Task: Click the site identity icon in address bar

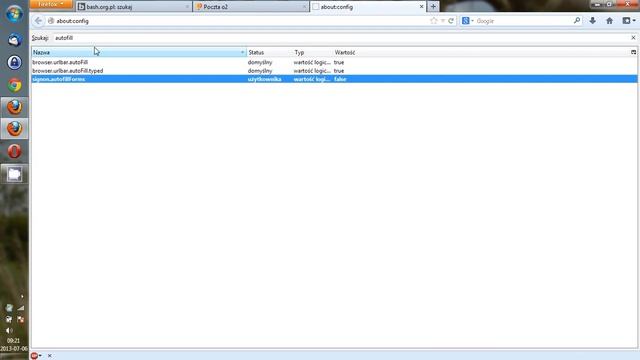Action: pos(51,21)
